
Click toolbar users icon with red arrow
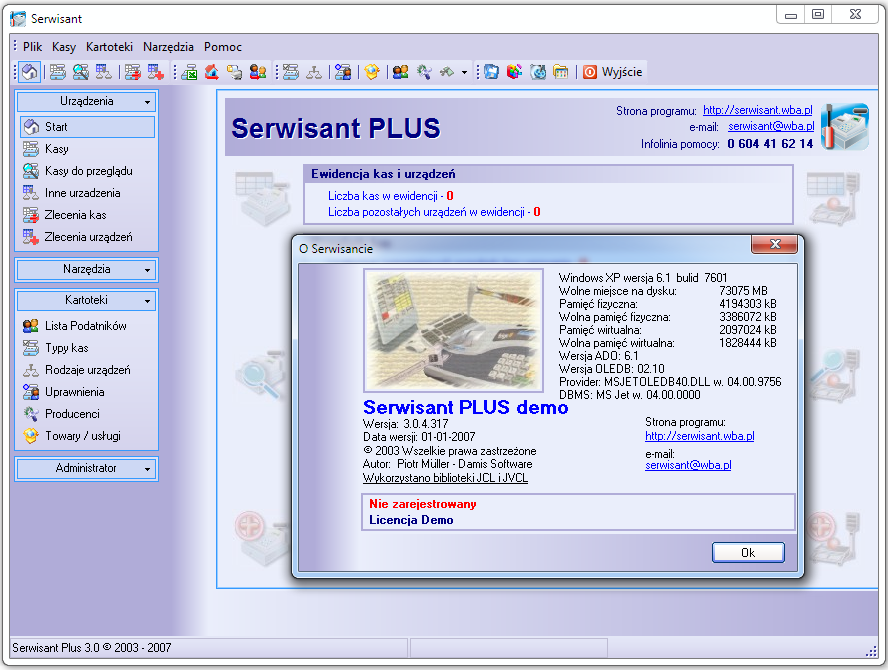click(x=258, y=72)
